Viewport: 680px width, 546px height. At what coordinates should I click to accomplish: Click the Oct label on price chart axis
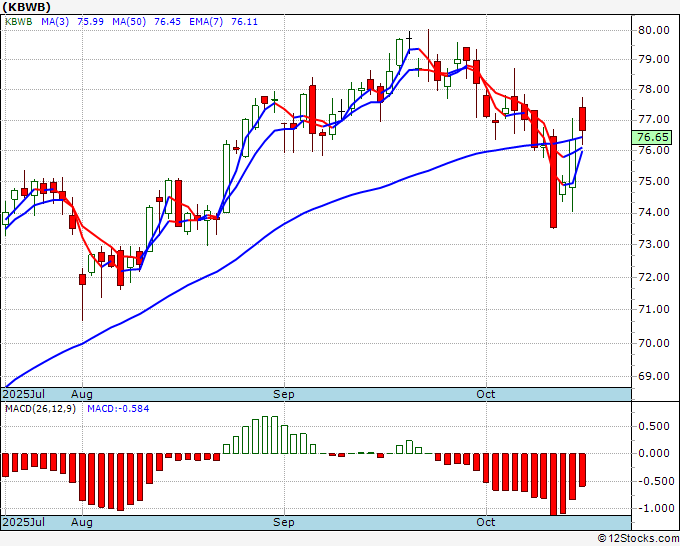point(485,394)
